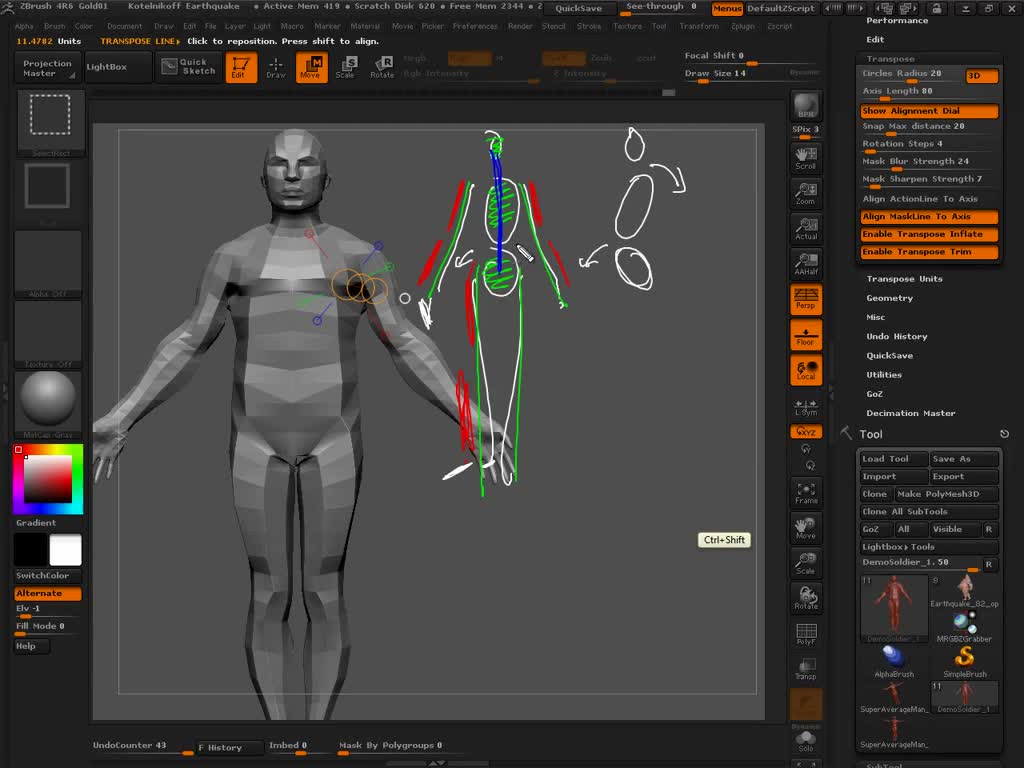This screenshot has height=768, width=1024.
Task: Toggle PolyF polyframe display
Action: point(806,633)
